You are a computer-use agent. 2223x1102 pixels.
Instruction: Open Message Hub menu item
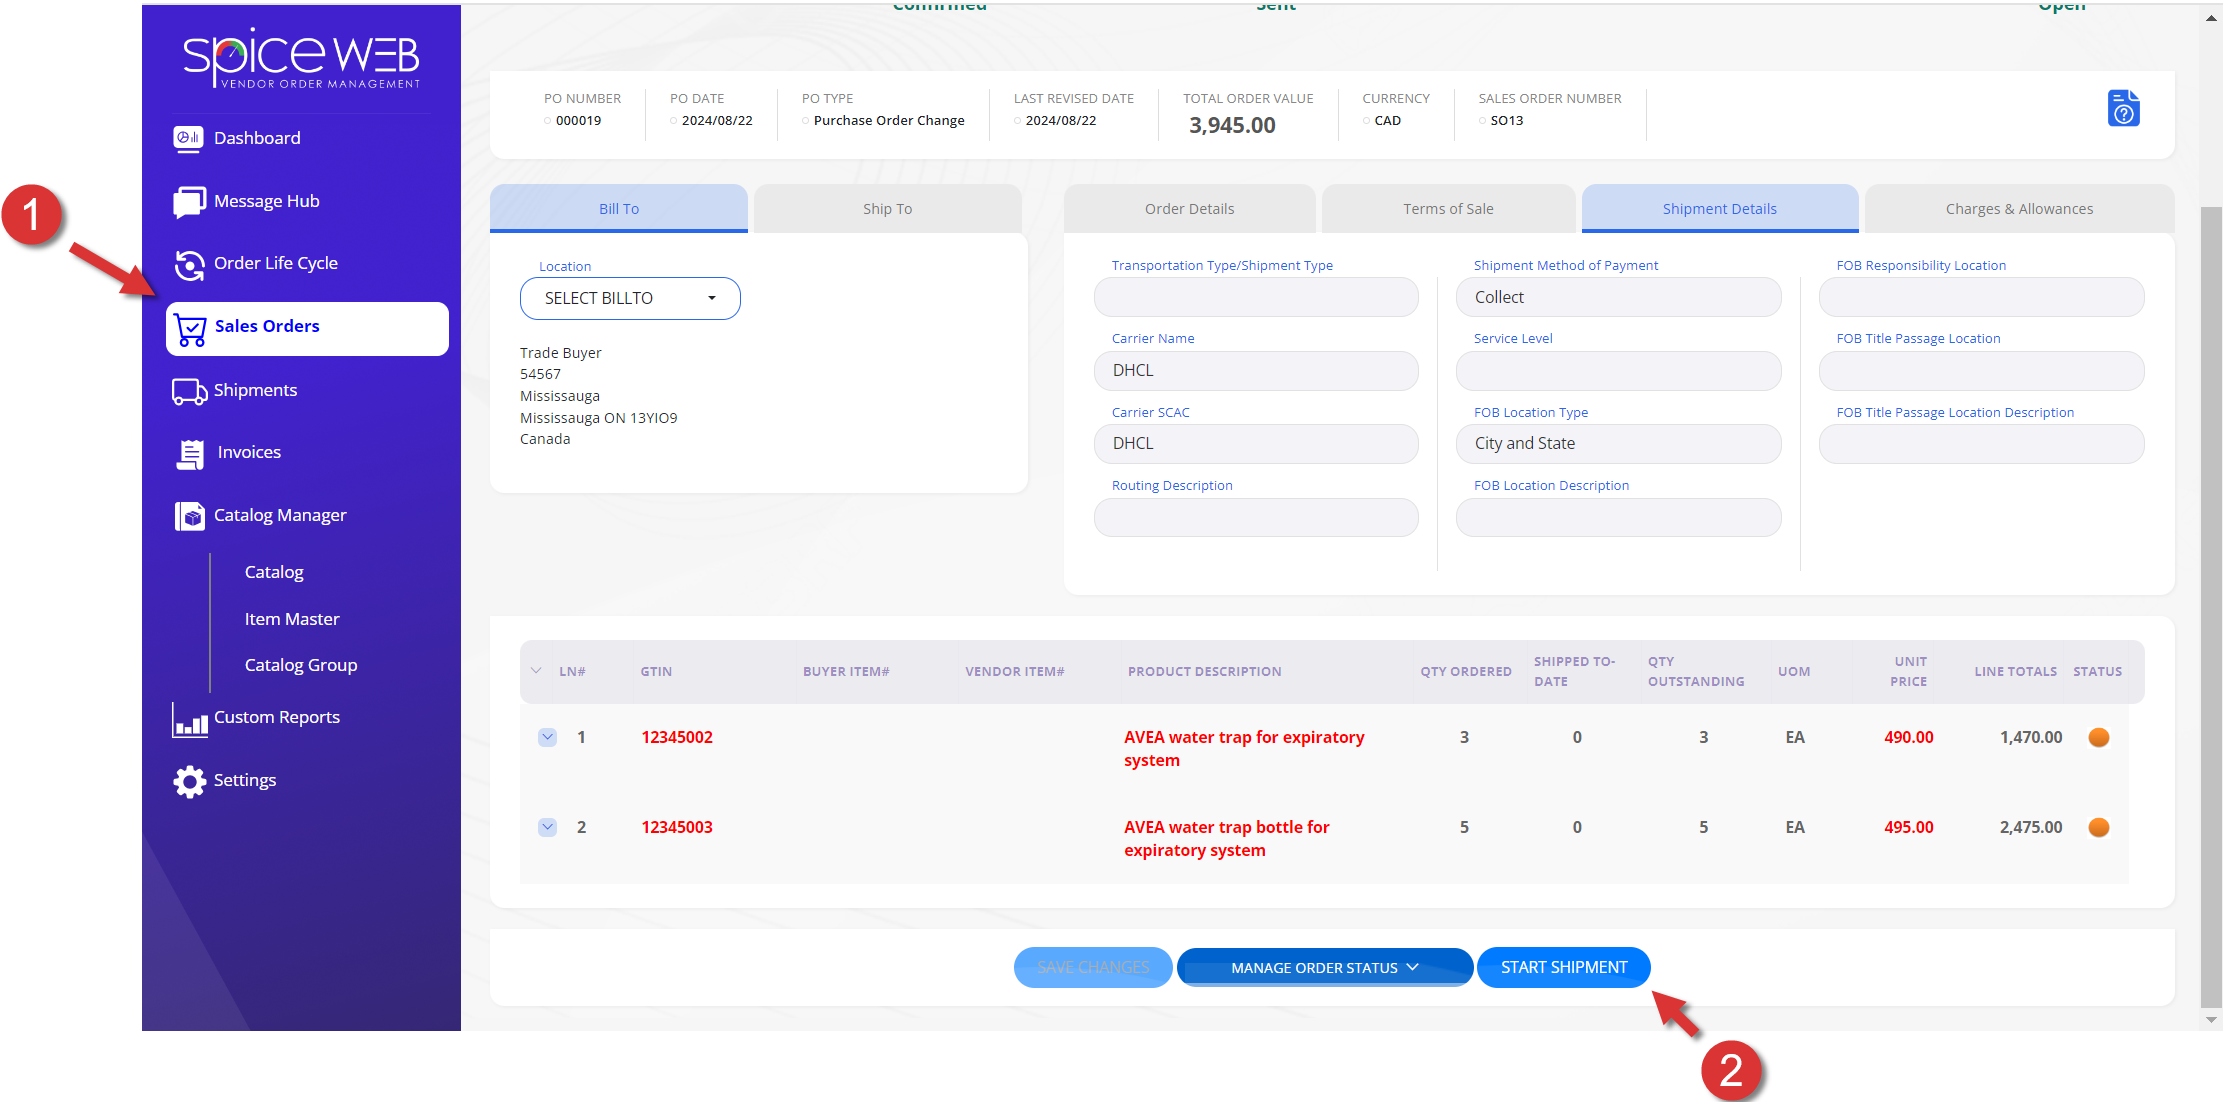point(267,201)
